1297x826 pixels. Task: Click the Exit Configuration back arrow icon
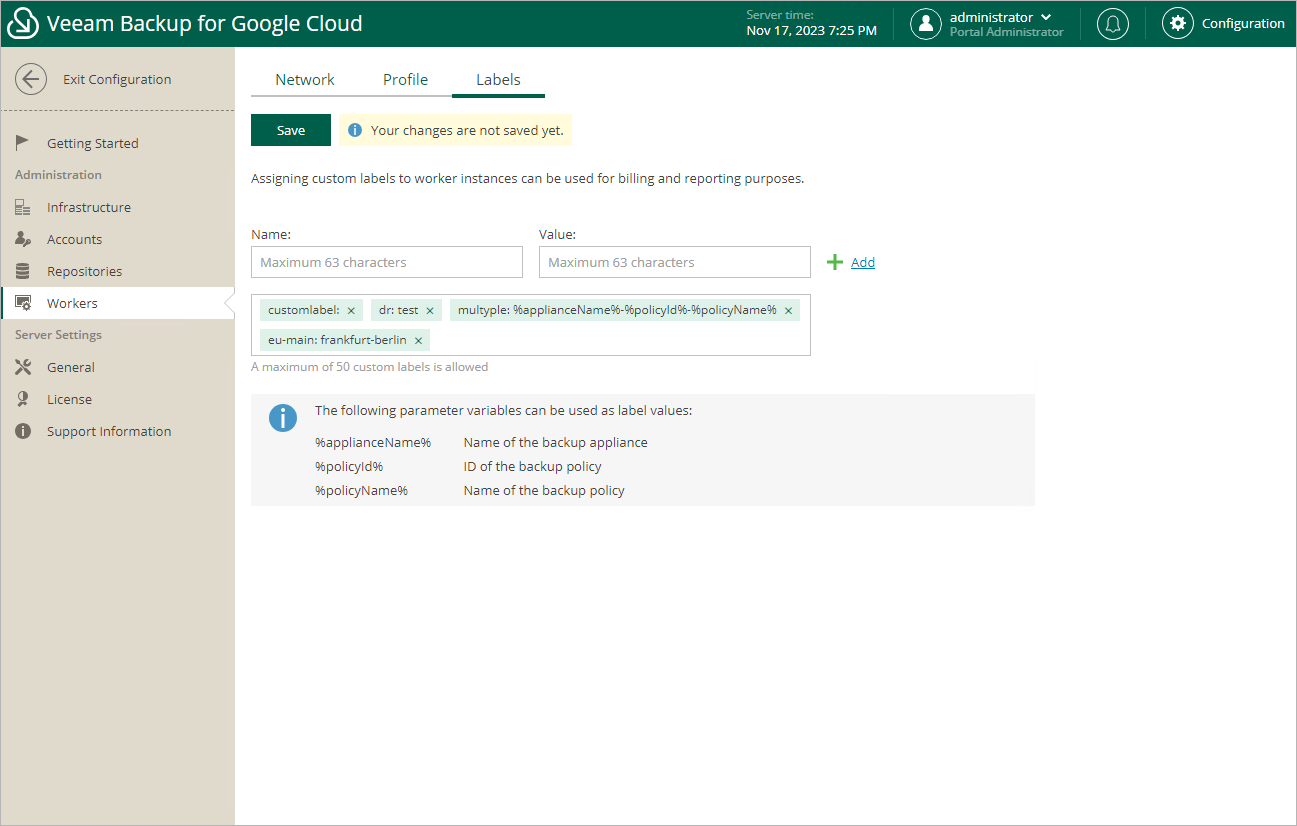[31, 80]
